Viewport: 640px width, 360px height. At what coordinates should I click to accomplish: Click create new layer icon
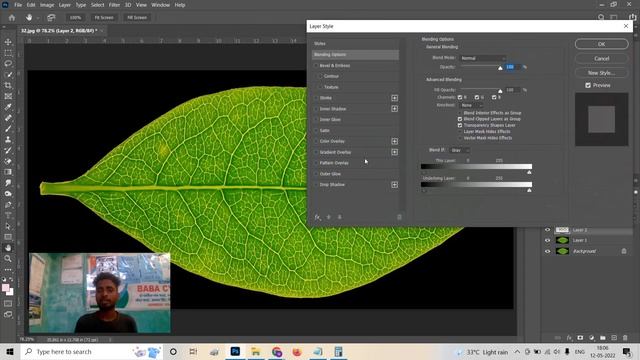[614, 338]
